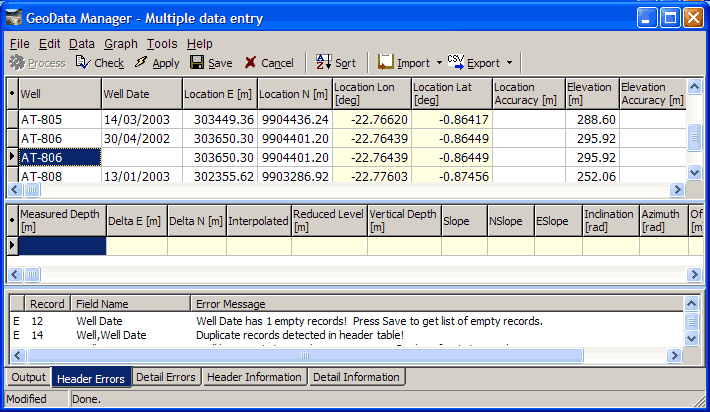This screenshot has width=710, height=412.
Task: Click the CSV Export icon
Action: pyautogui.click(x=456, y=62)
